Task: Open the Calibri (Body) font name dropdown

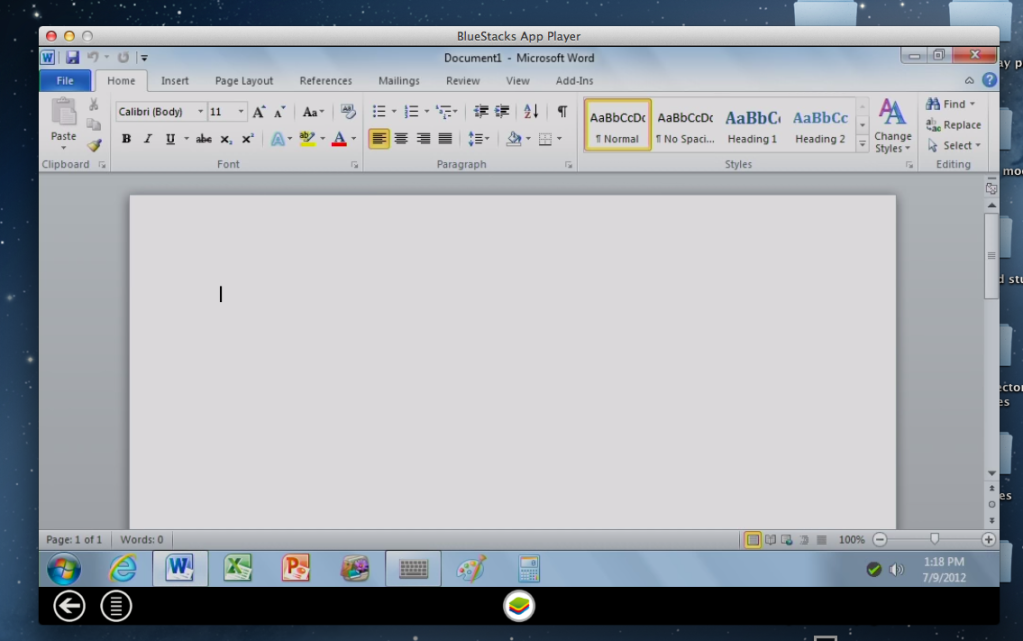Action: tap(200, 112)
